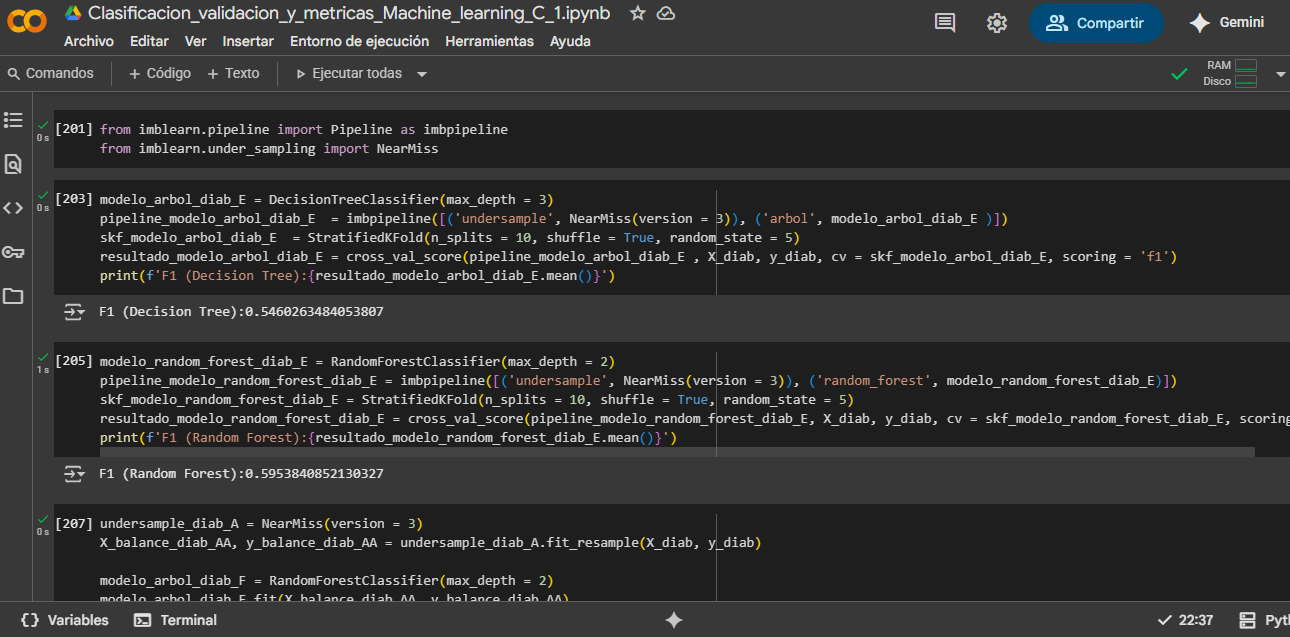
Task: Expand the runtime connection options dropdown arrow
Action: 1281,74
